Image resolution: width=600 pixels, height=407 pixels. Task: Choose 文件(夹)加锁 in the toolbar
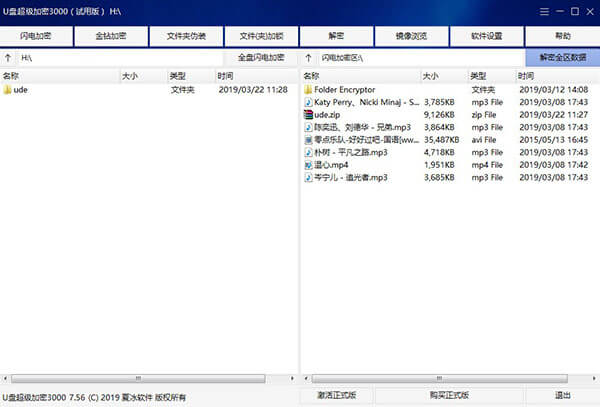click(261, 36)
